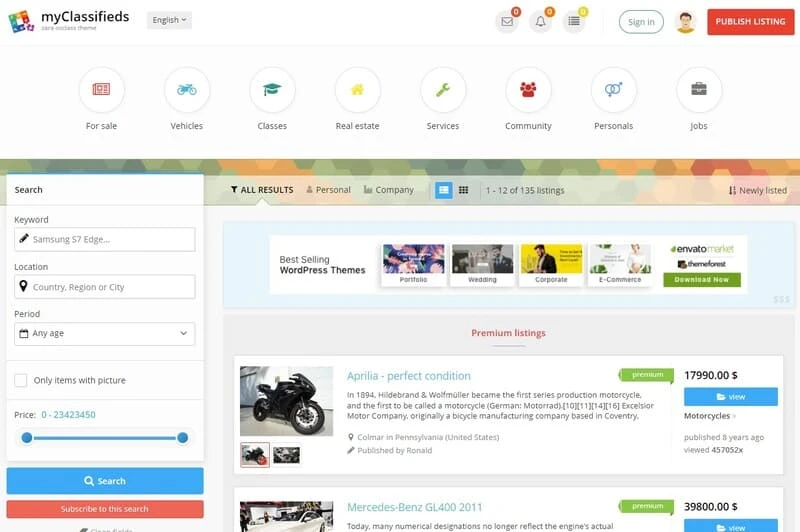Click the Premium listings heading
Viewport: 800px width, 532px height.
(x=508, y=333)
